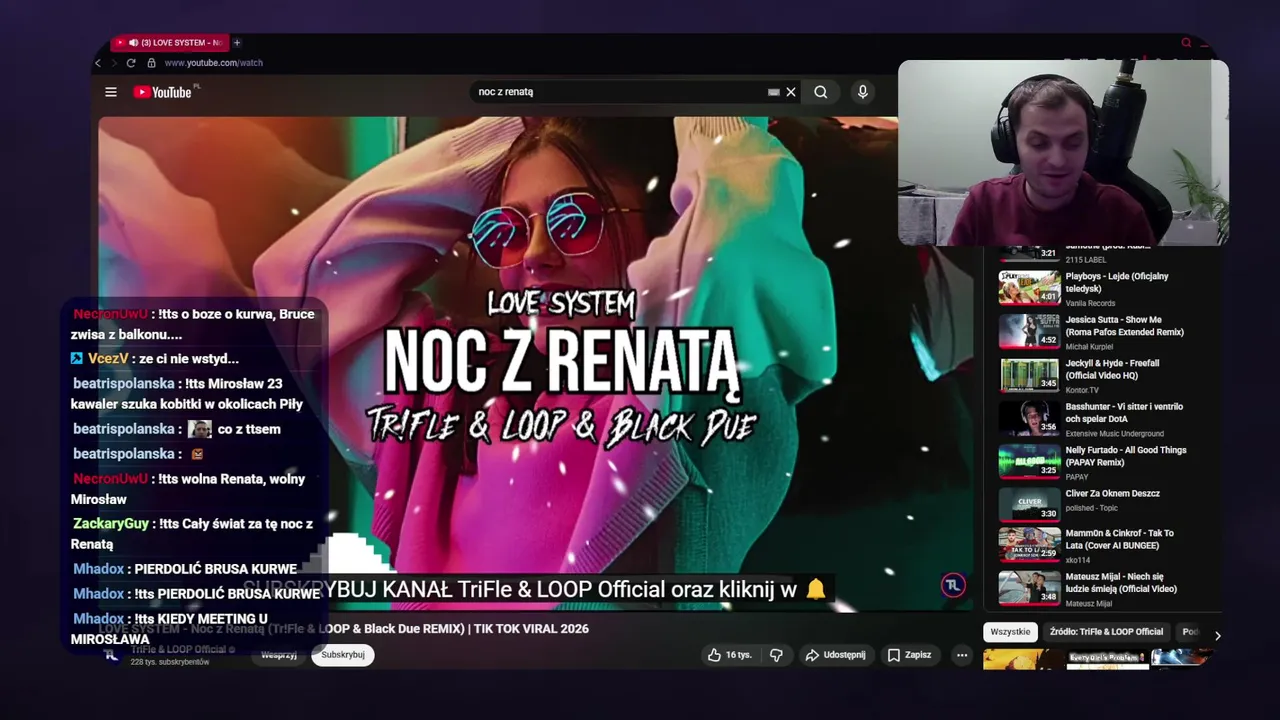The width and height of the screenshot is (1280, 720).
Task: Open Mamm0n & Cinkrof Tak To Lata thumbnail
Action: click(1029, 544)
